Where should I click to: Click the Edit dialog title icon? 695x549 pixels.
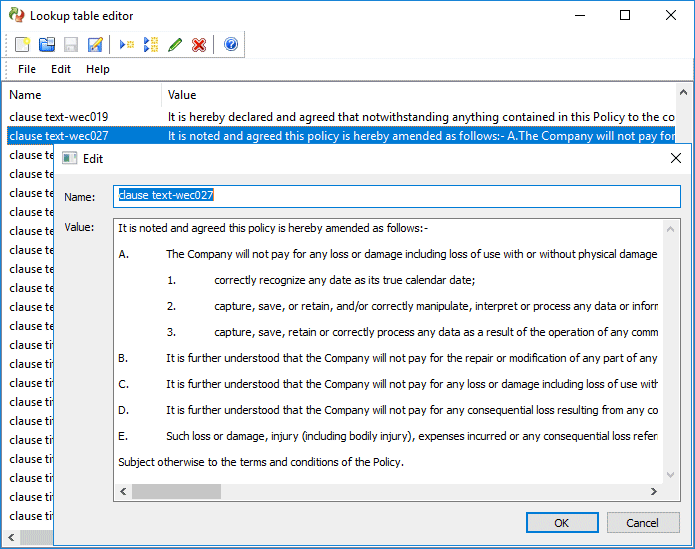click(70, 158)
